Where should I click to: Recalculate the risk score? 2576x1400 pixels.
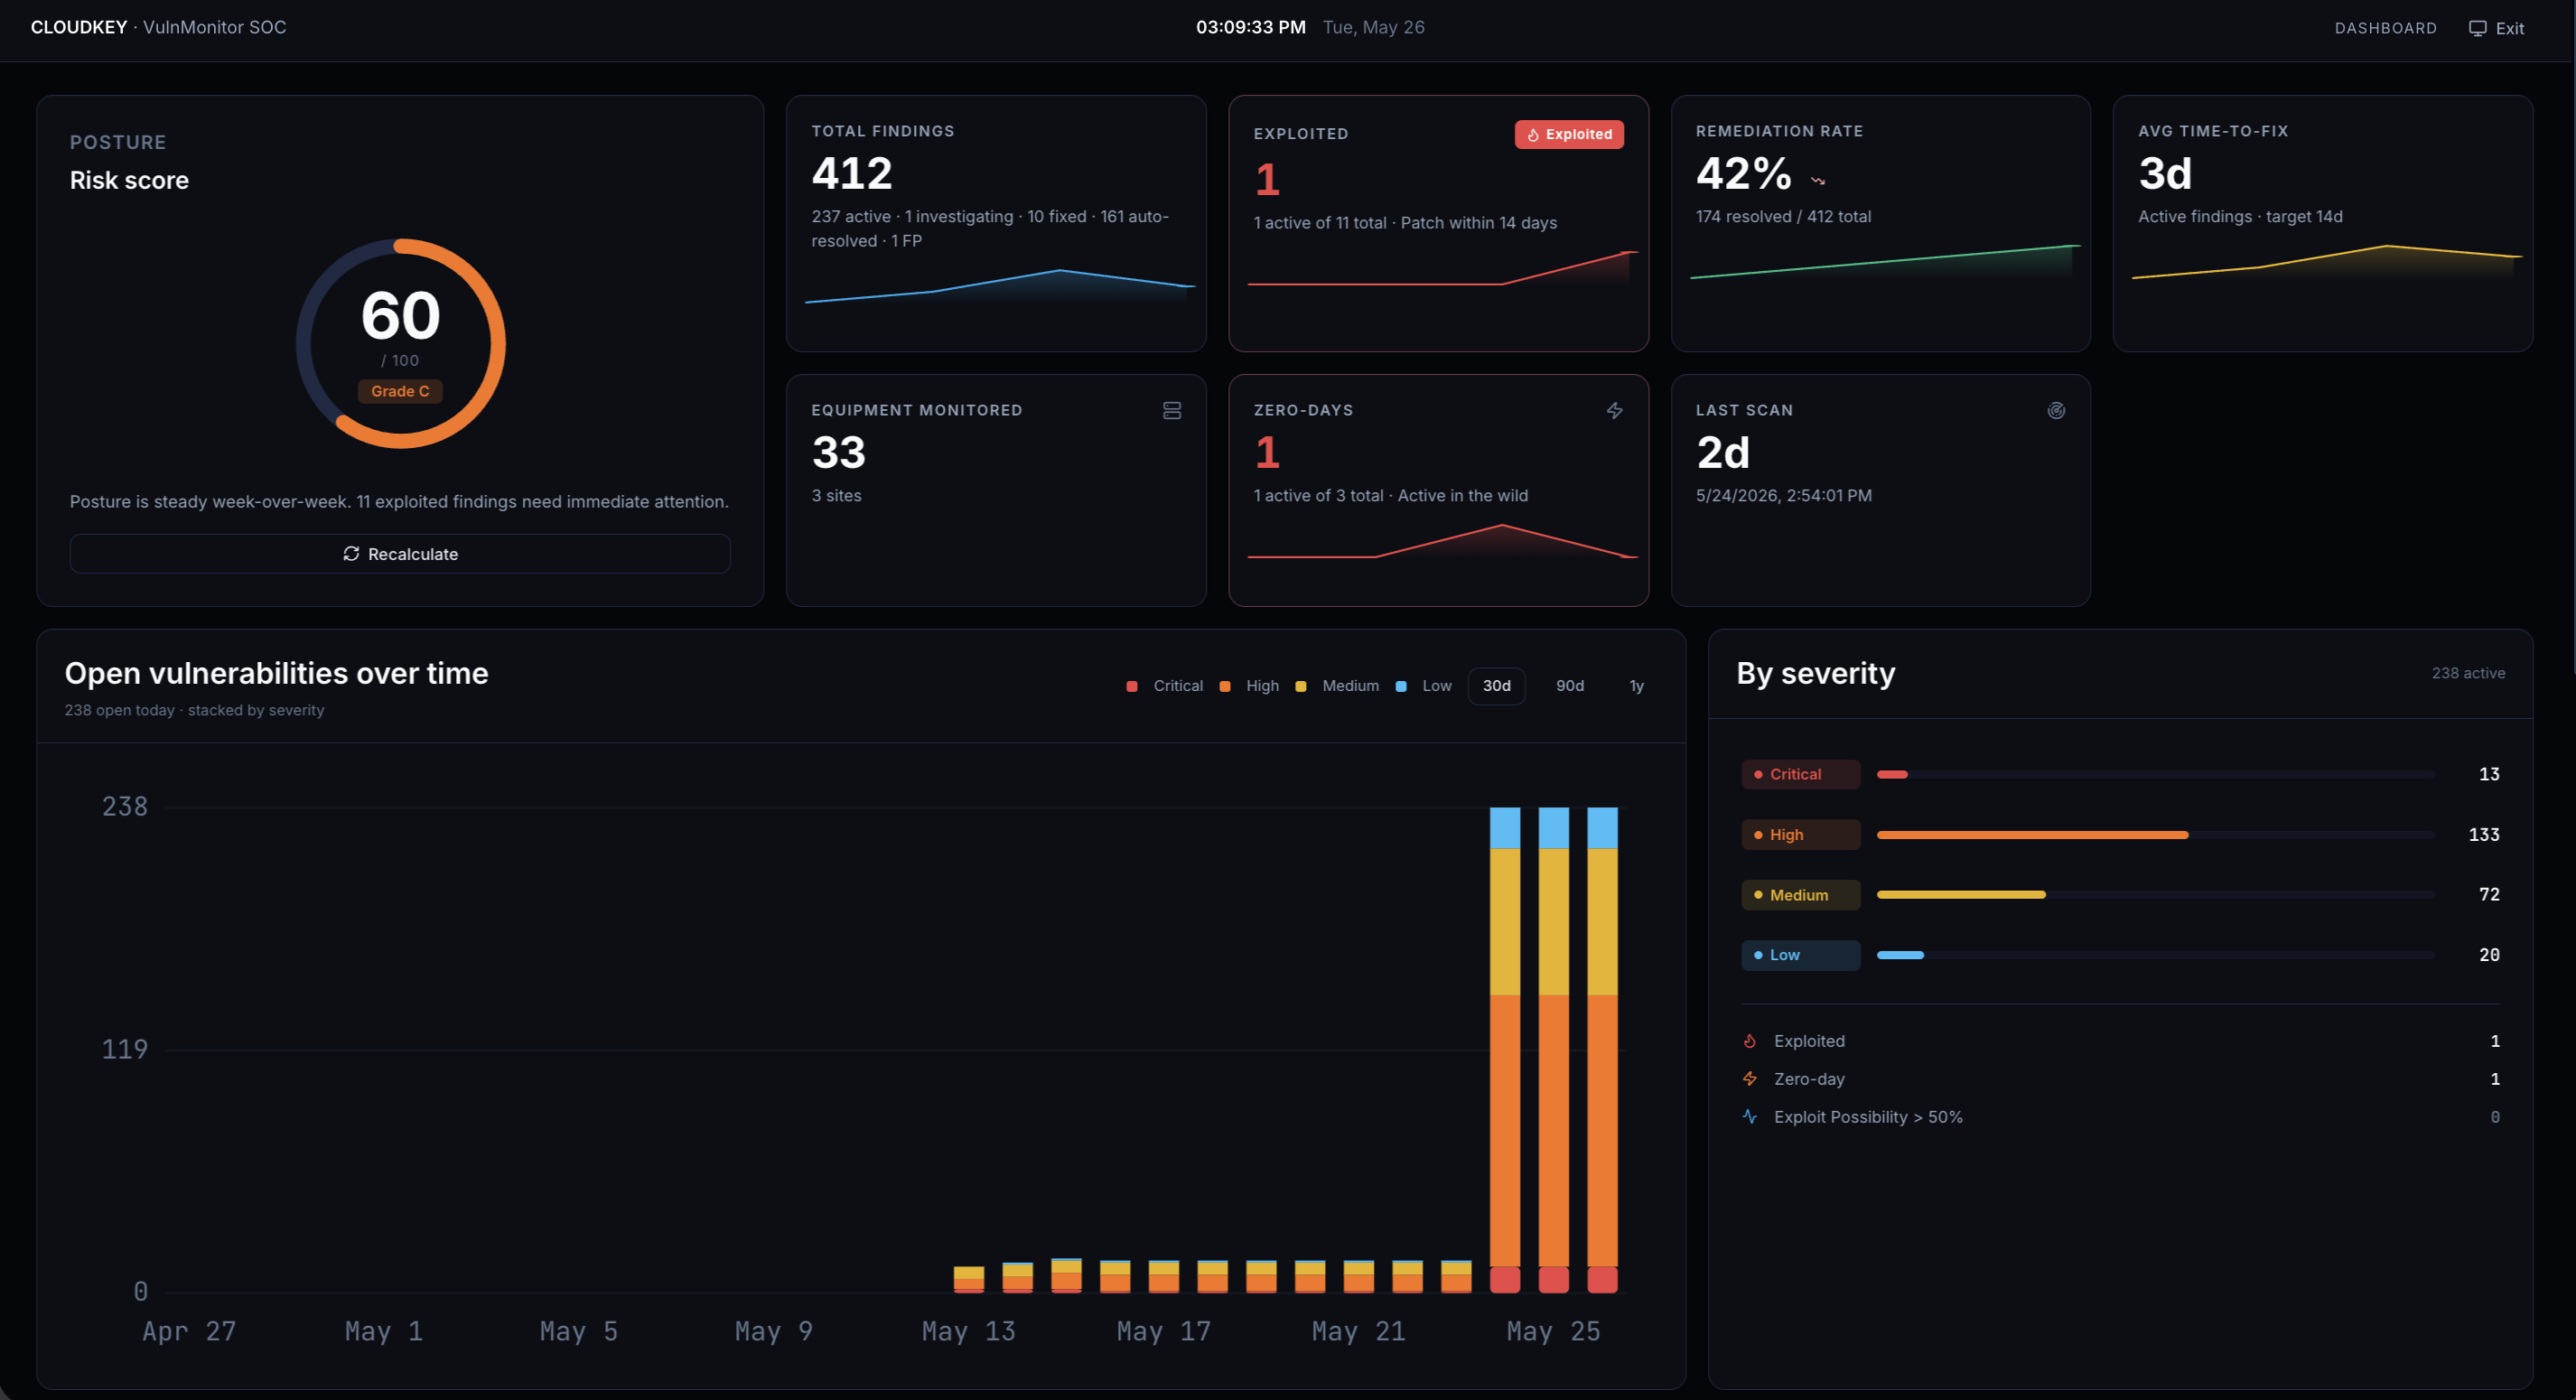400,554
